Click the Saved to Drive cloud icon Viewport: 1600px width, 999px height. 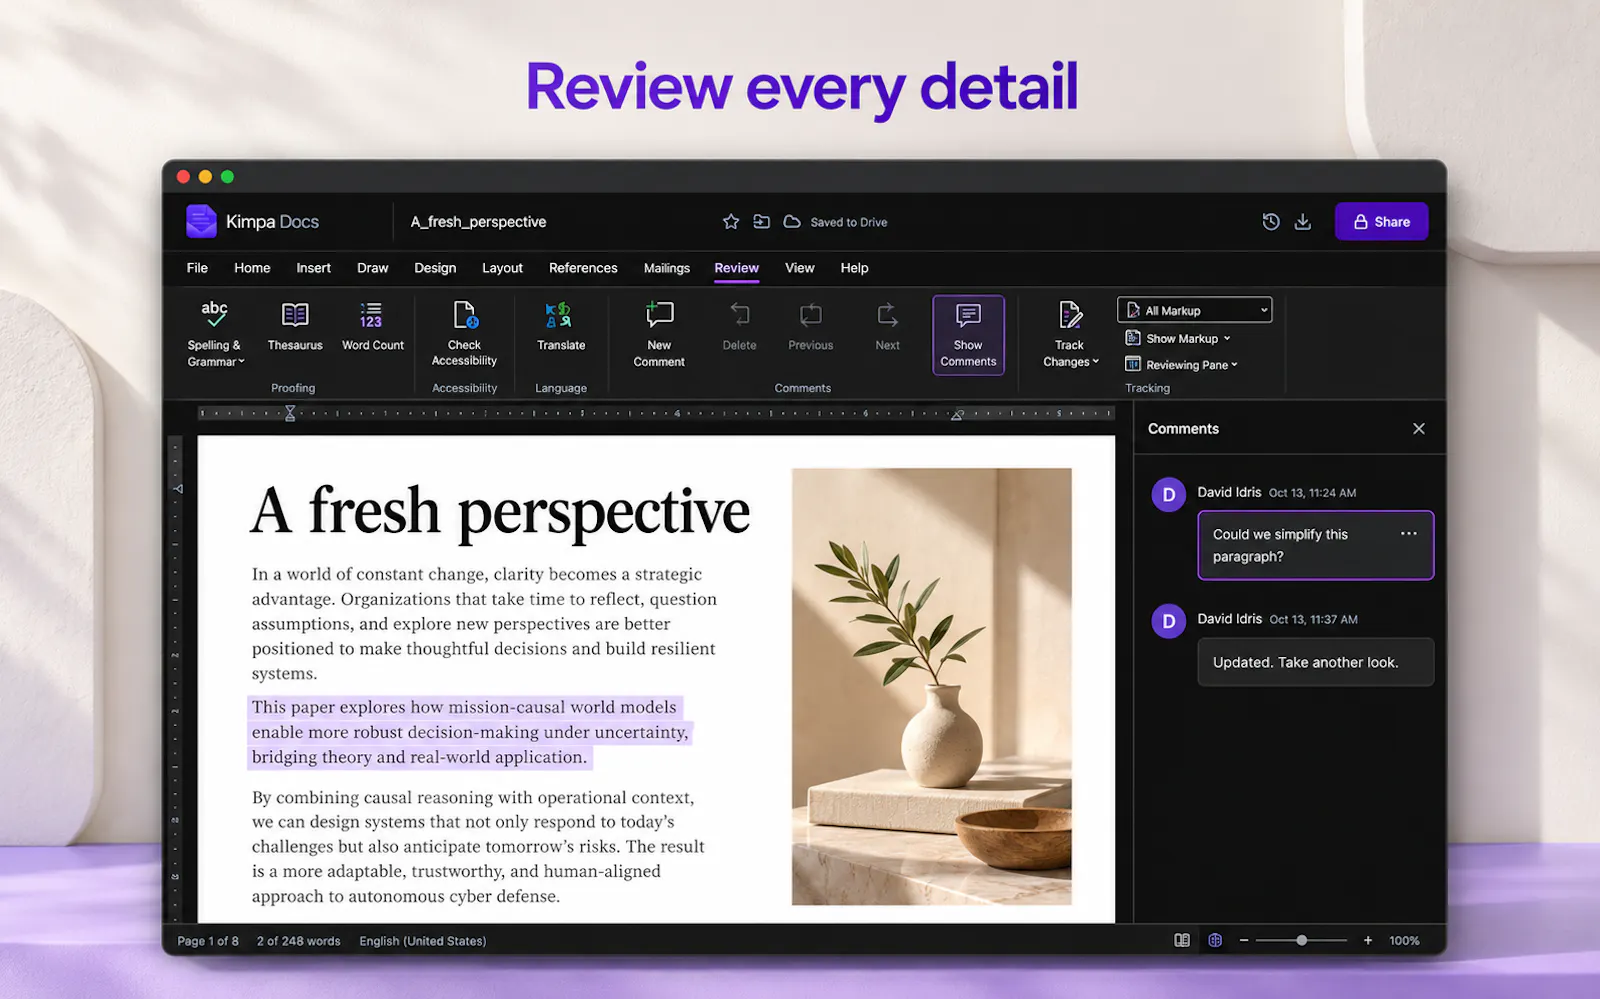coord(792,222)
